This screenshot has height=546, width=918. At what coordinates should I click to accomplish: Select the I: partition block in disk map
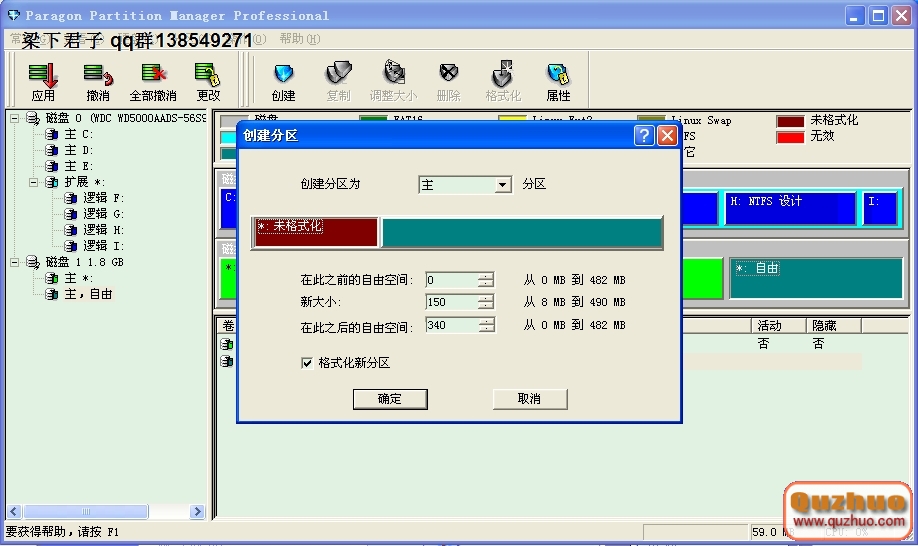tap(880, 208)
